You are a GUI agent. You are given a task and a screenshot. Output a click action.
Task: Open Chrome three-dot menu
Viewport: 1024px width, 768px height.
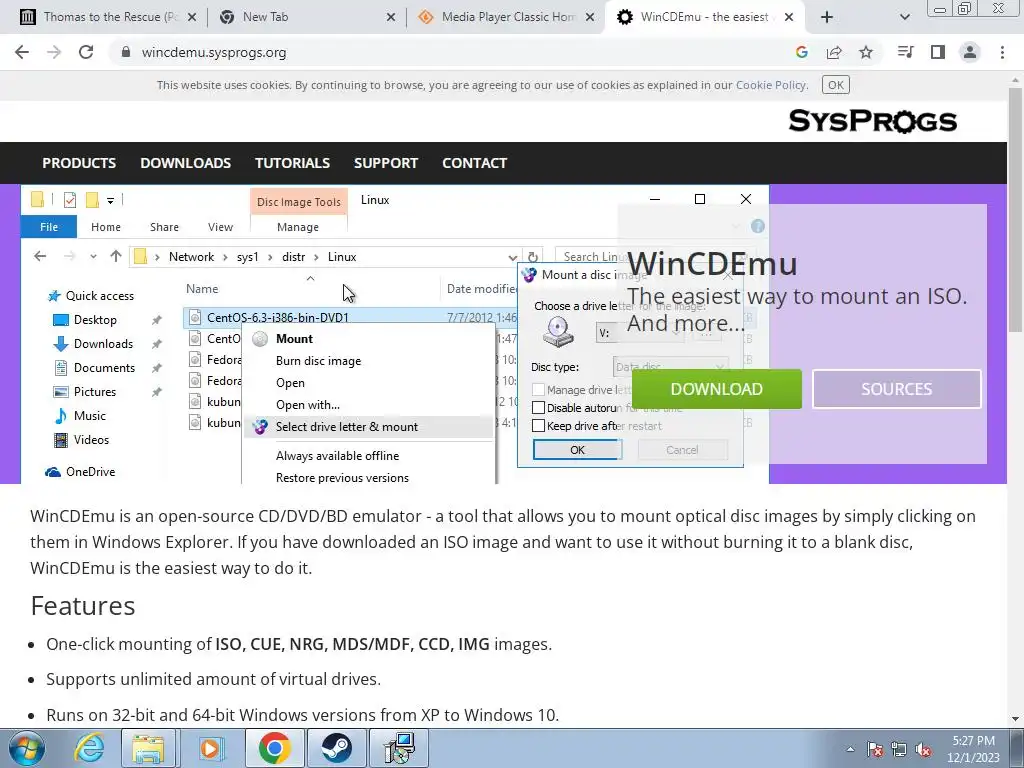pyautogui.click(x=1002, y=52)
